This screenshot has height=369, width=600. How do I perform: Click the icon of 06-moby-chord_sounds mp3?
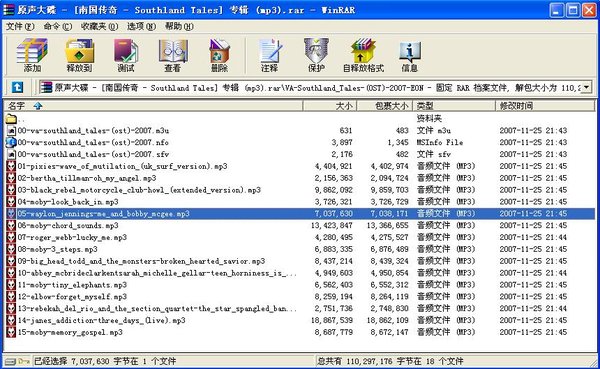tap(11, 225)
